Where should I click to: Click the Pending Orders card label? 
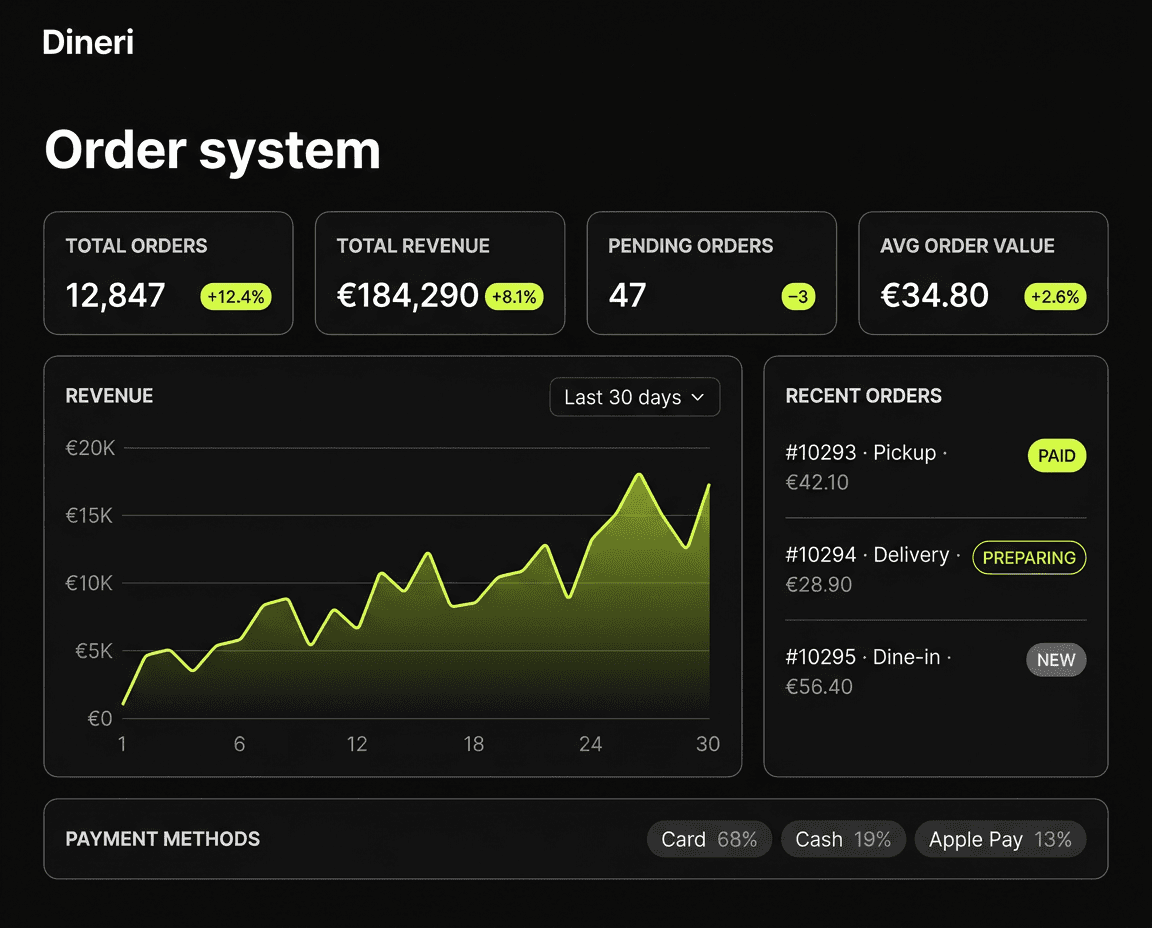691,245
